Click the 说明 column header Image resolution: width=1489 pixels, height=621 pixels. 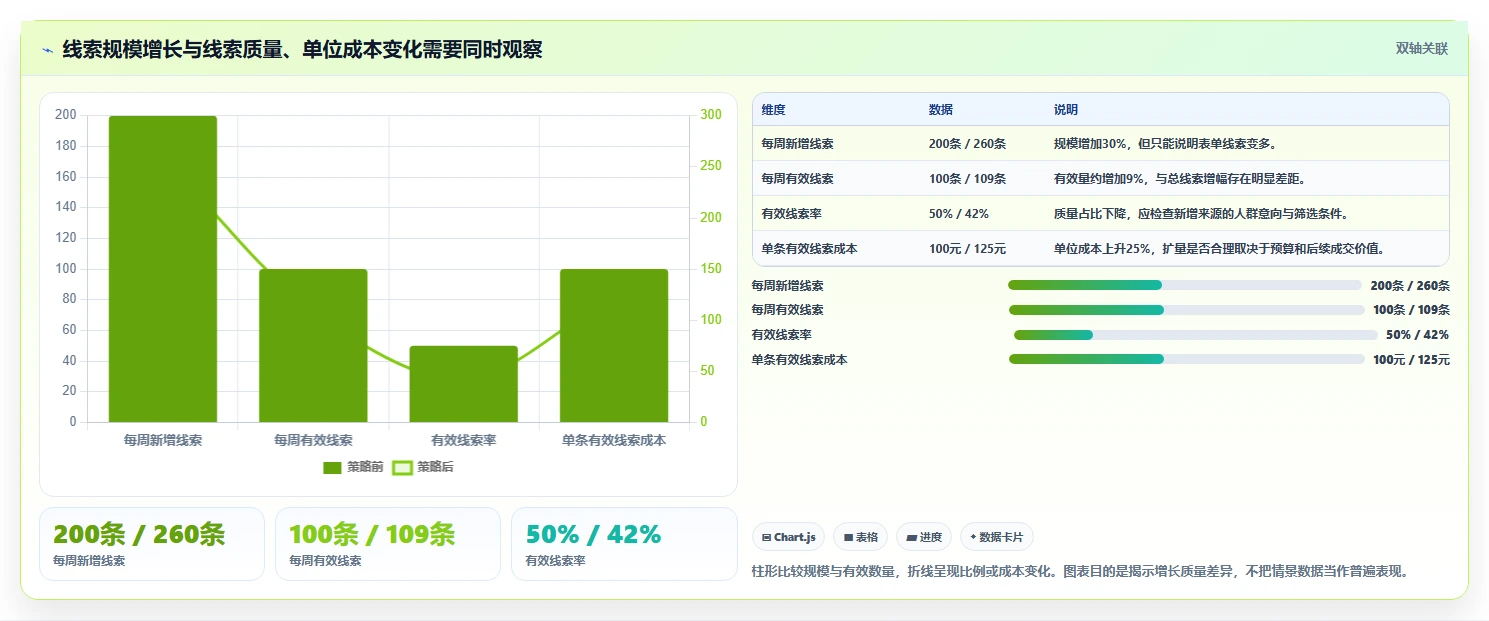coord(1066,110)
